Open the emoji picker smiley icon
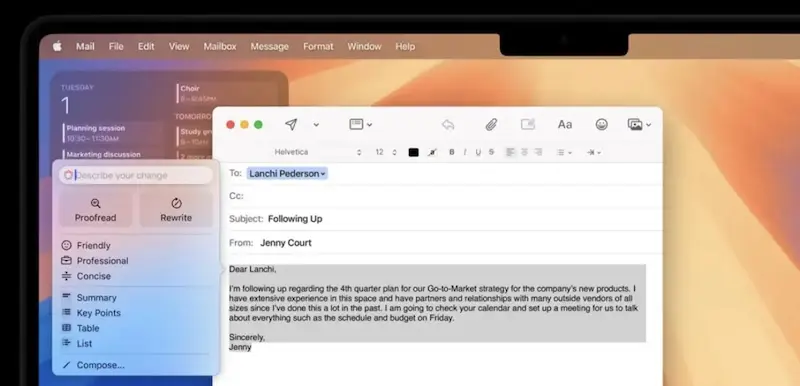This screenshot has height=386, width=800. 602,124
